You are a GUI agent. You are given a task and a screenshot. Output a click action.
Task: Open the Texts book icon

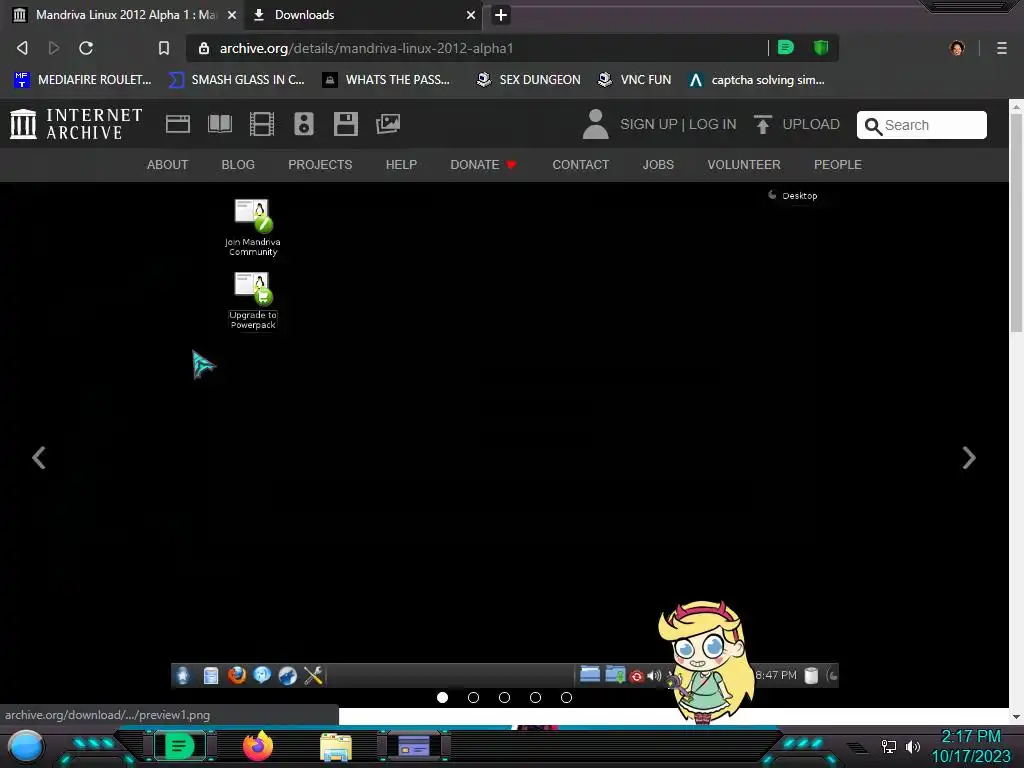pos(220,124)
